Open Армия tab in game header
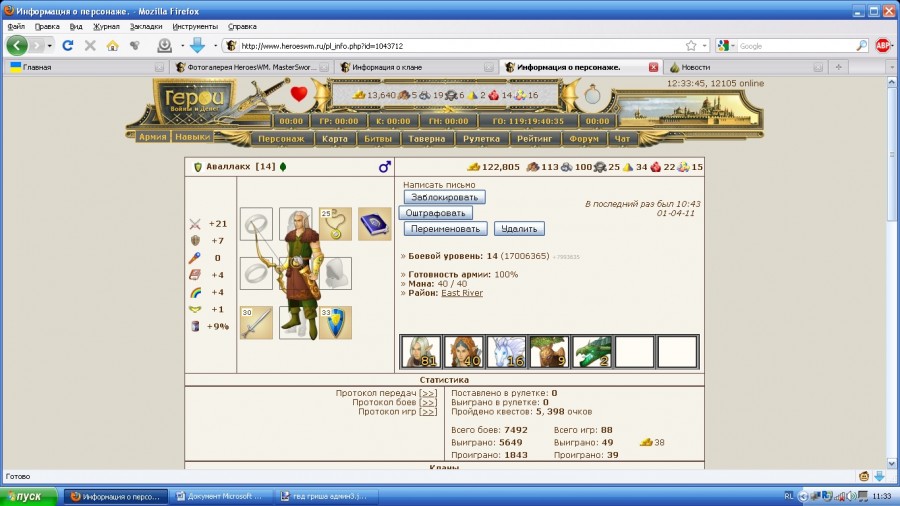 [152, 137]
